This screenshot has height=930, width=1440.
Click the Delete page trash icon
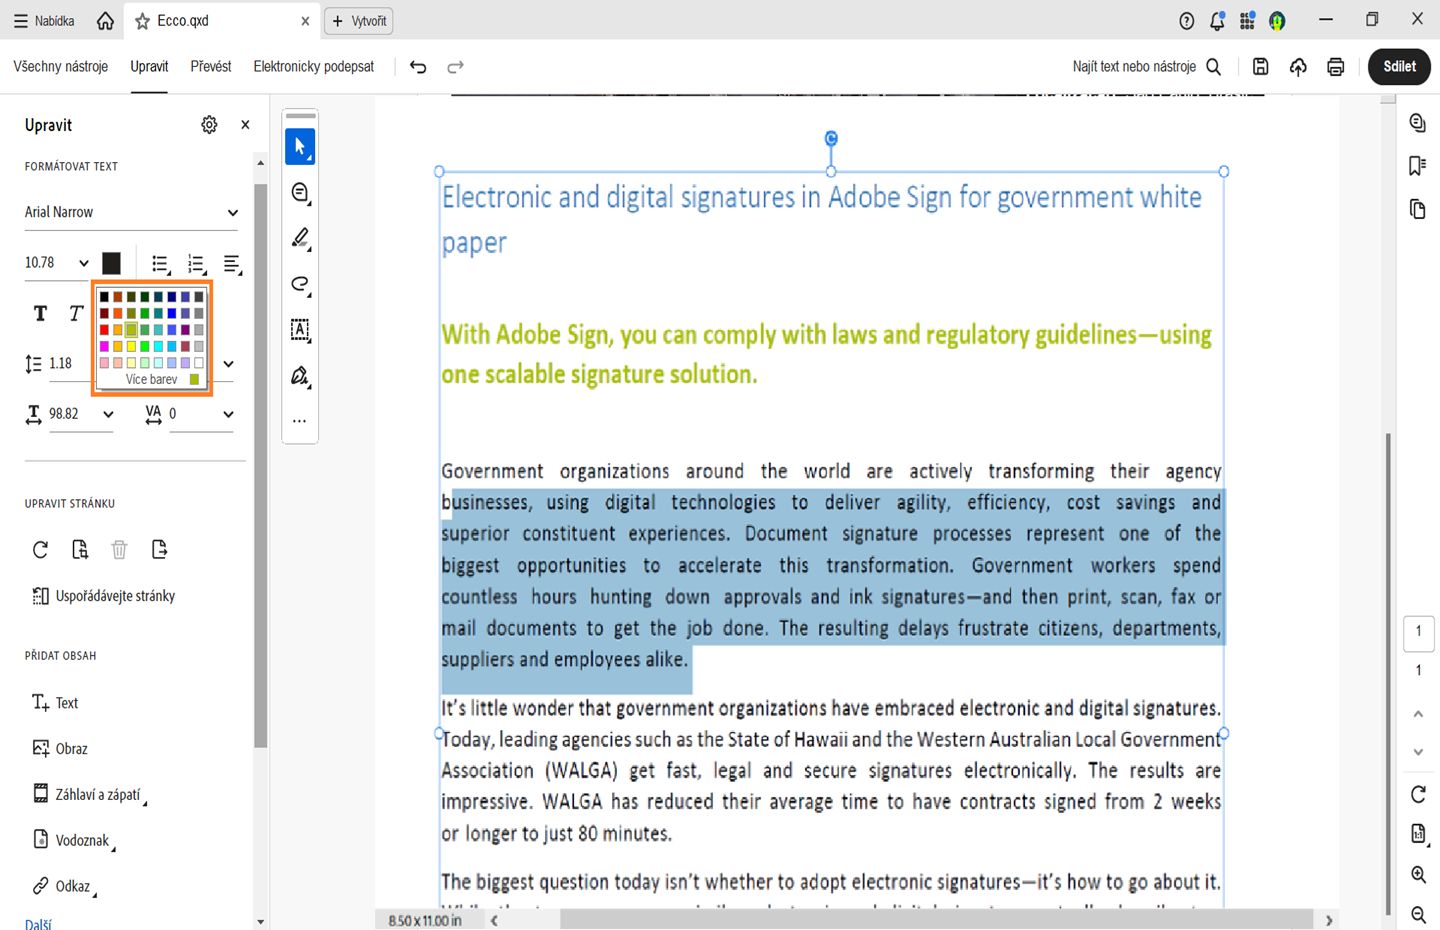click(119, 549)
